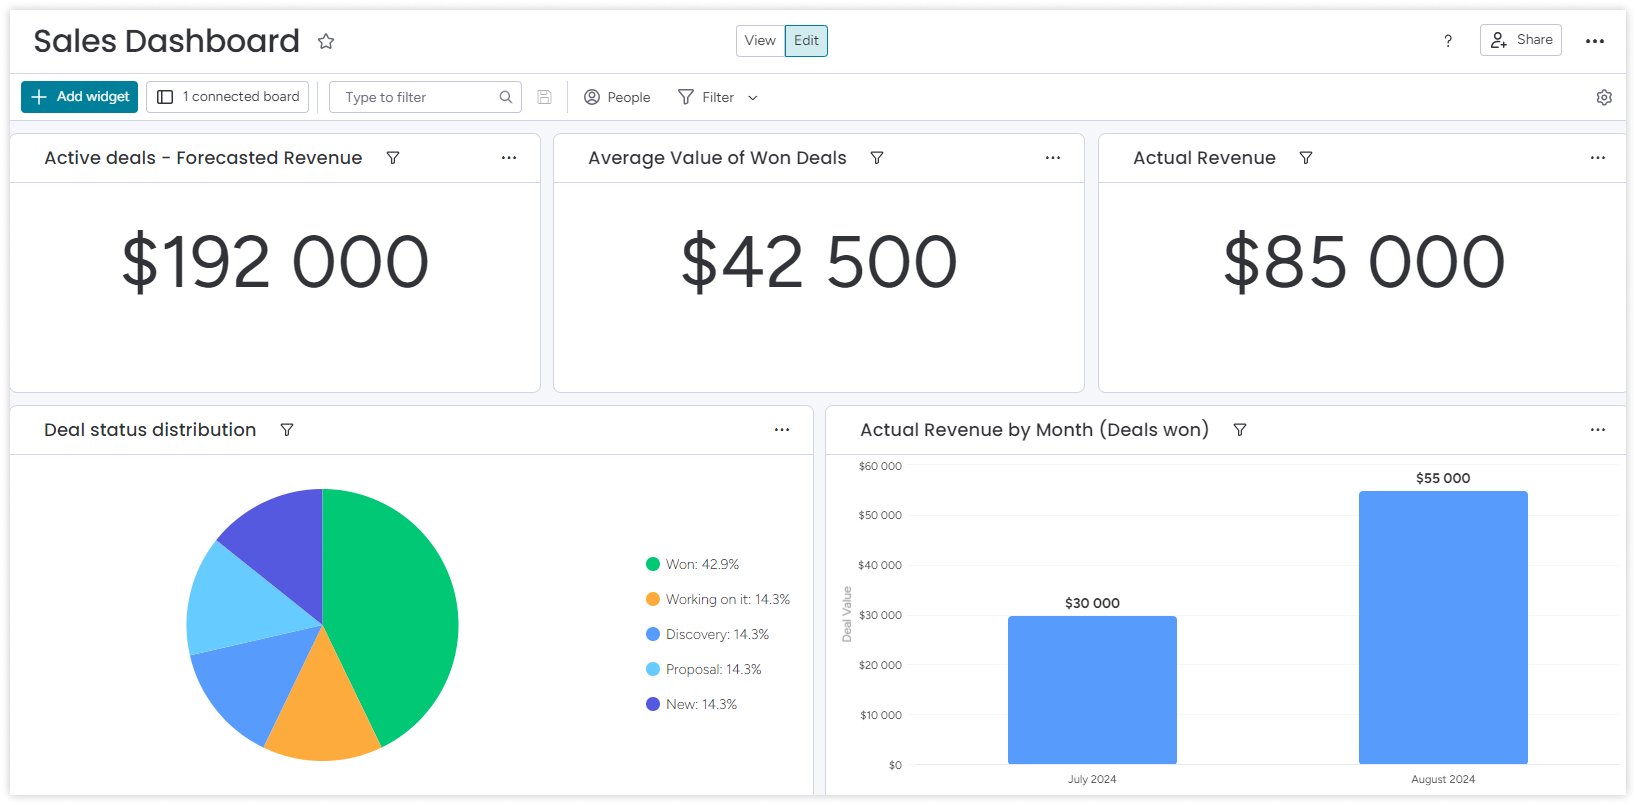Open the People filter
The height and width of the screenshot is (805, 1636).
[617, 97]
